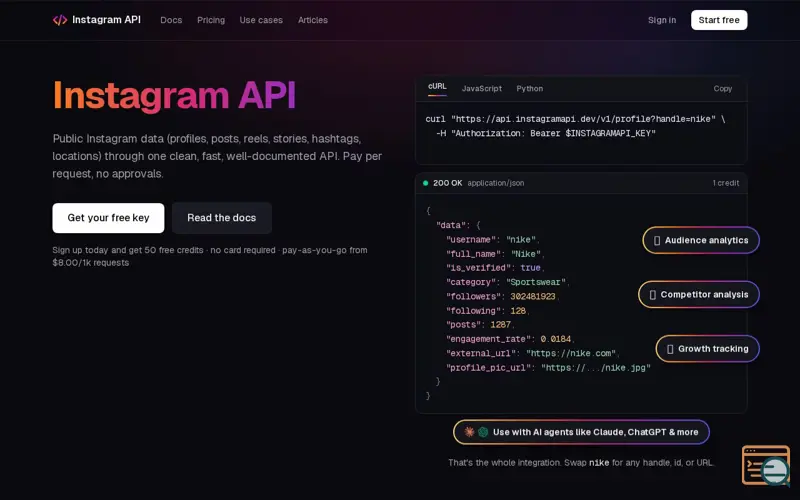Click the large Instagram API heading

174,95
